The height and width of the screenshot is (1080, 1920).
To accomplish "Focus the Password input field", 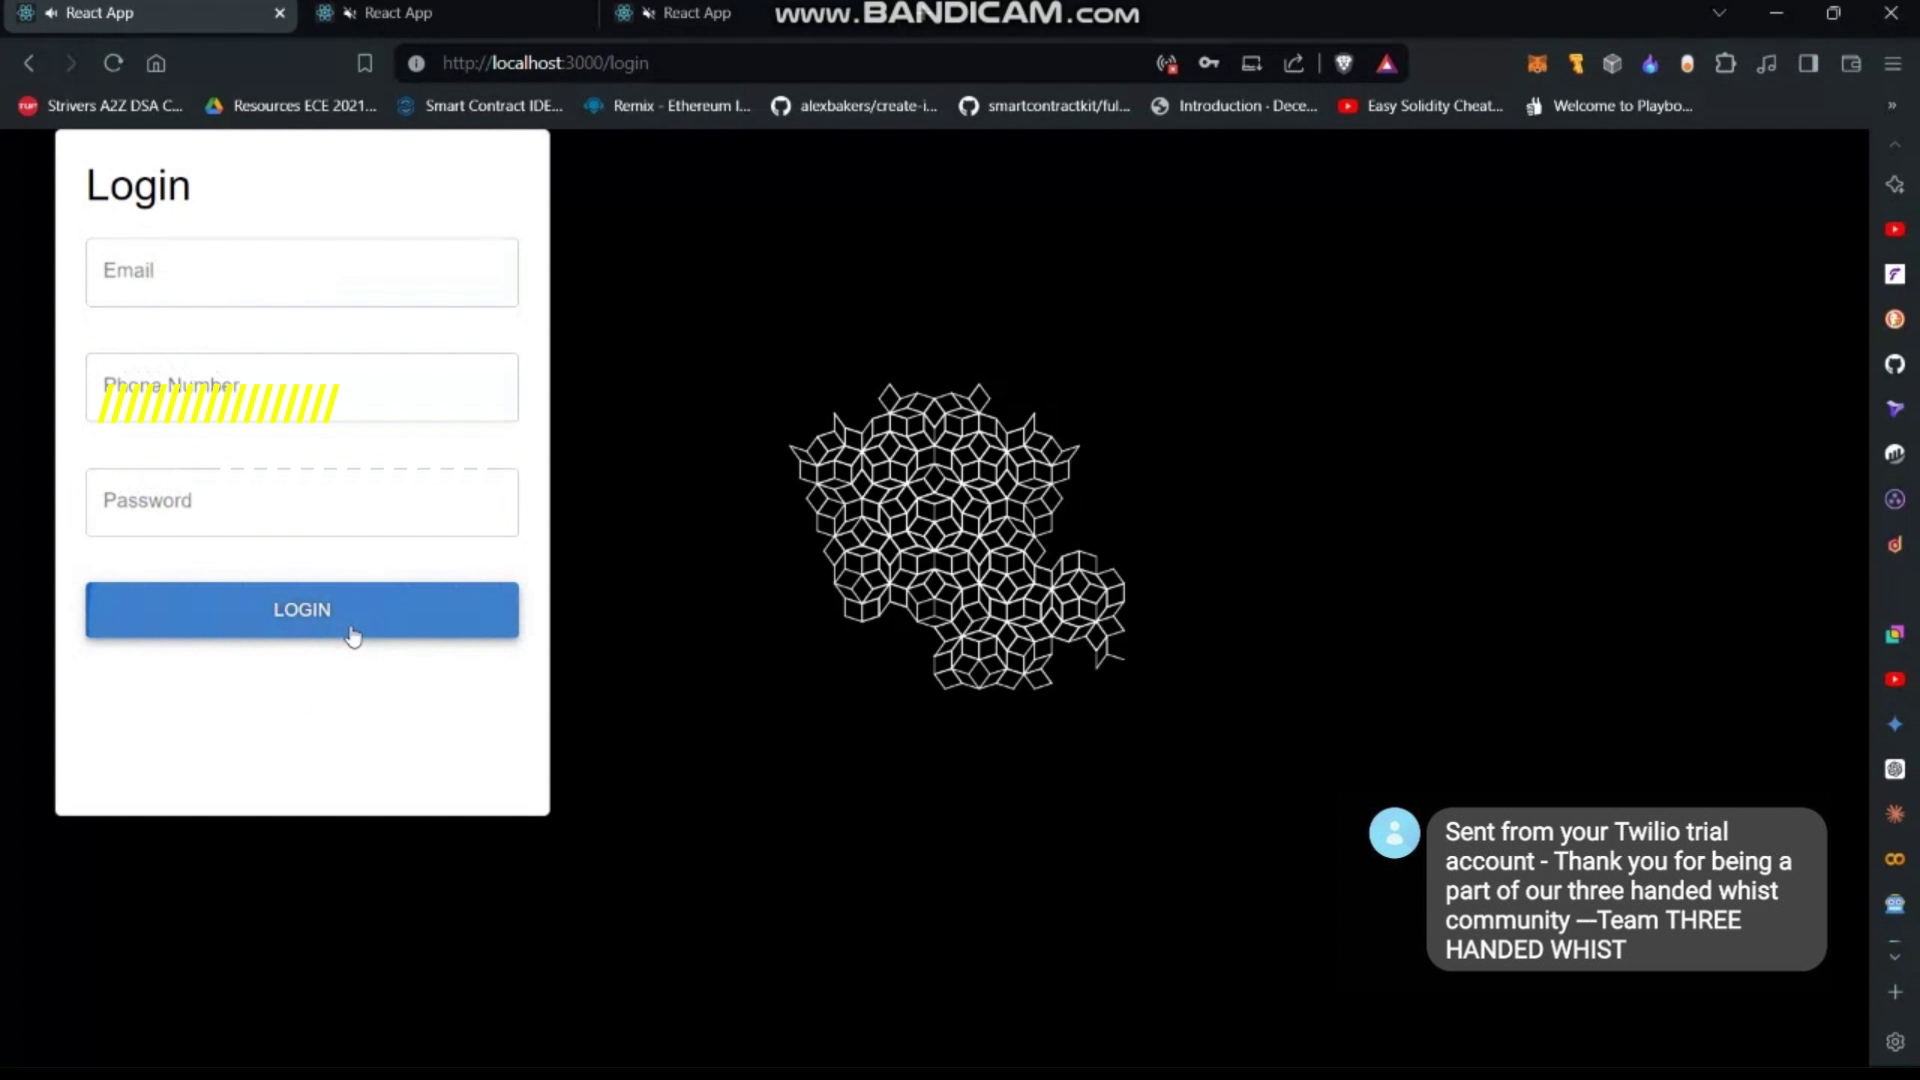I will [x=302, y=502].
